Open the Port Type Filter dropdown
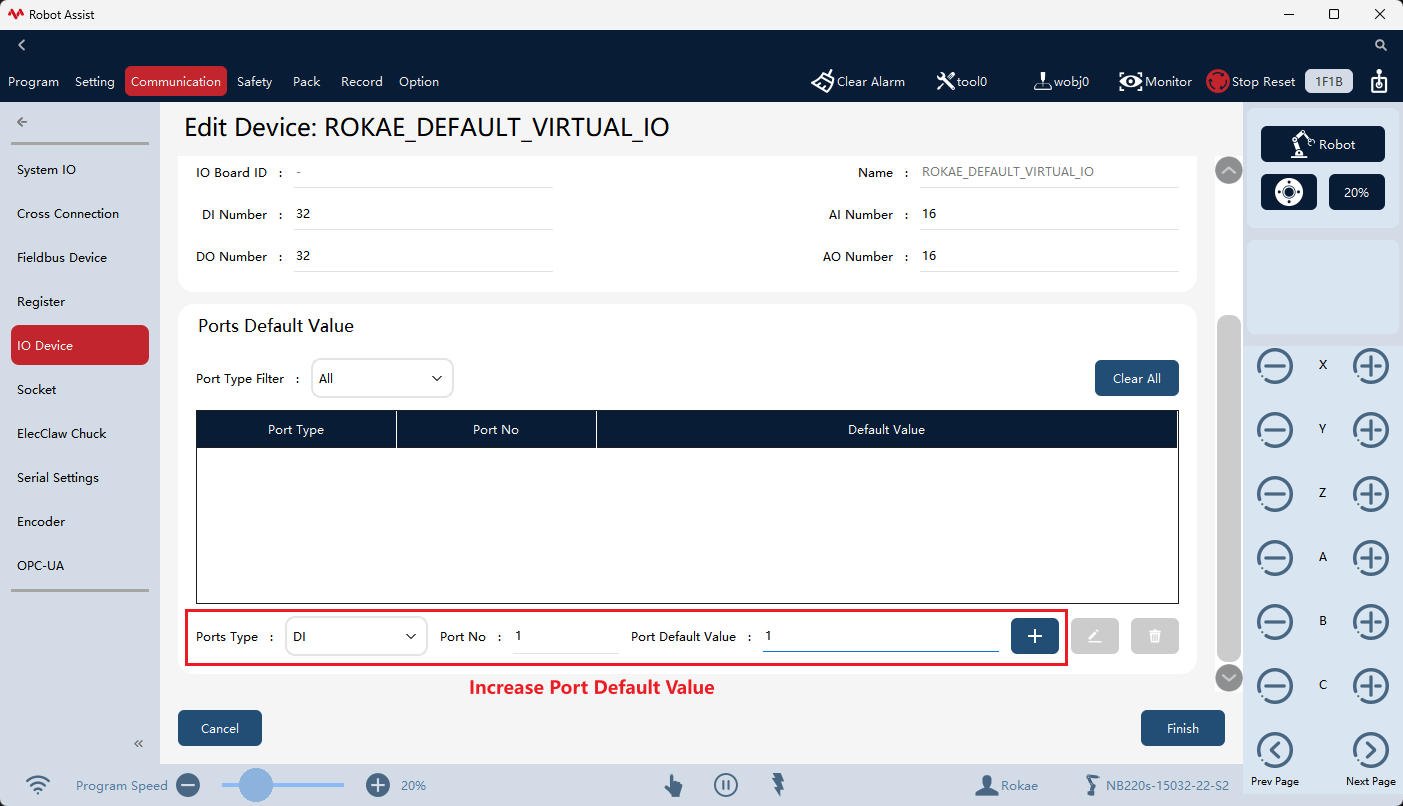The height and width of the screenshot is (806, 1403). coord(382,378)
